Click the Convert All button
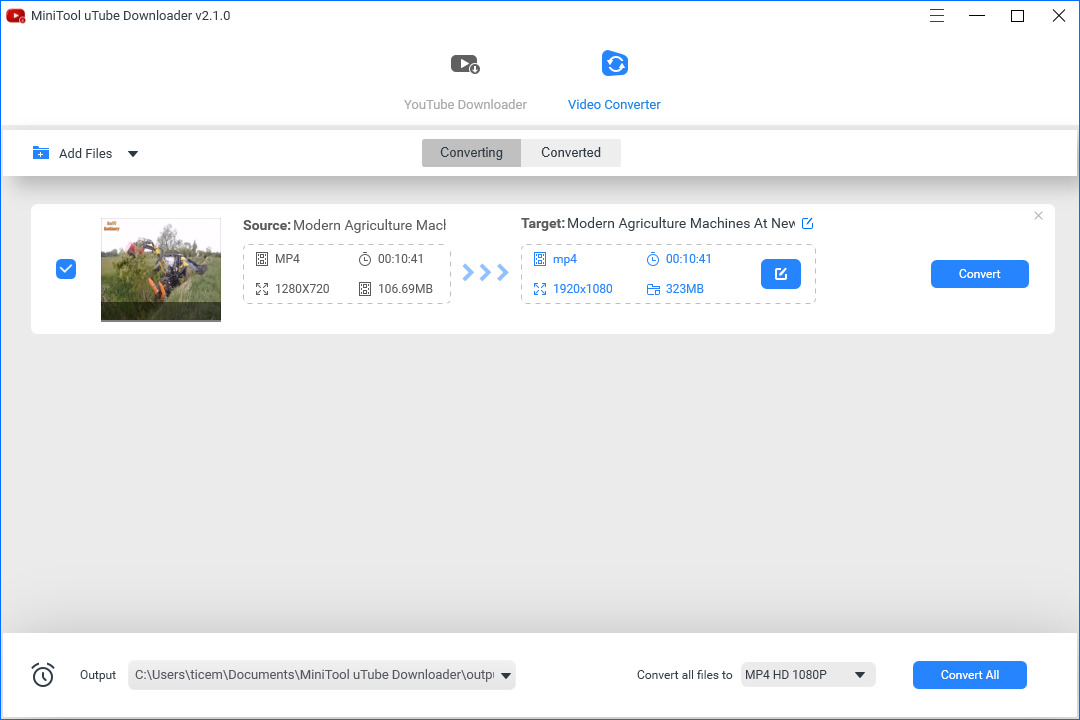The image size is (1080, 720). pyautogui.click(x=970, y=675)
